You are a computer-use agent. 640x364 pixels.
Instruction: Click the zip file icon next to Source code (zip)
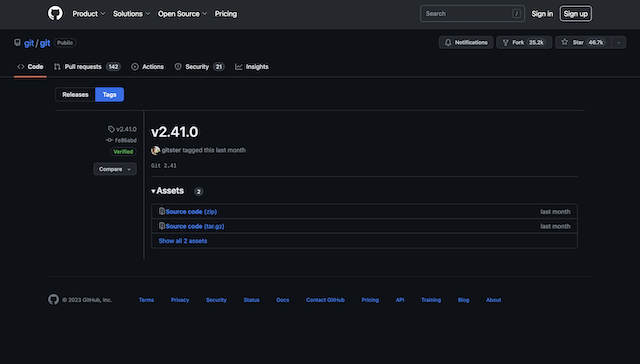(162, 211)
